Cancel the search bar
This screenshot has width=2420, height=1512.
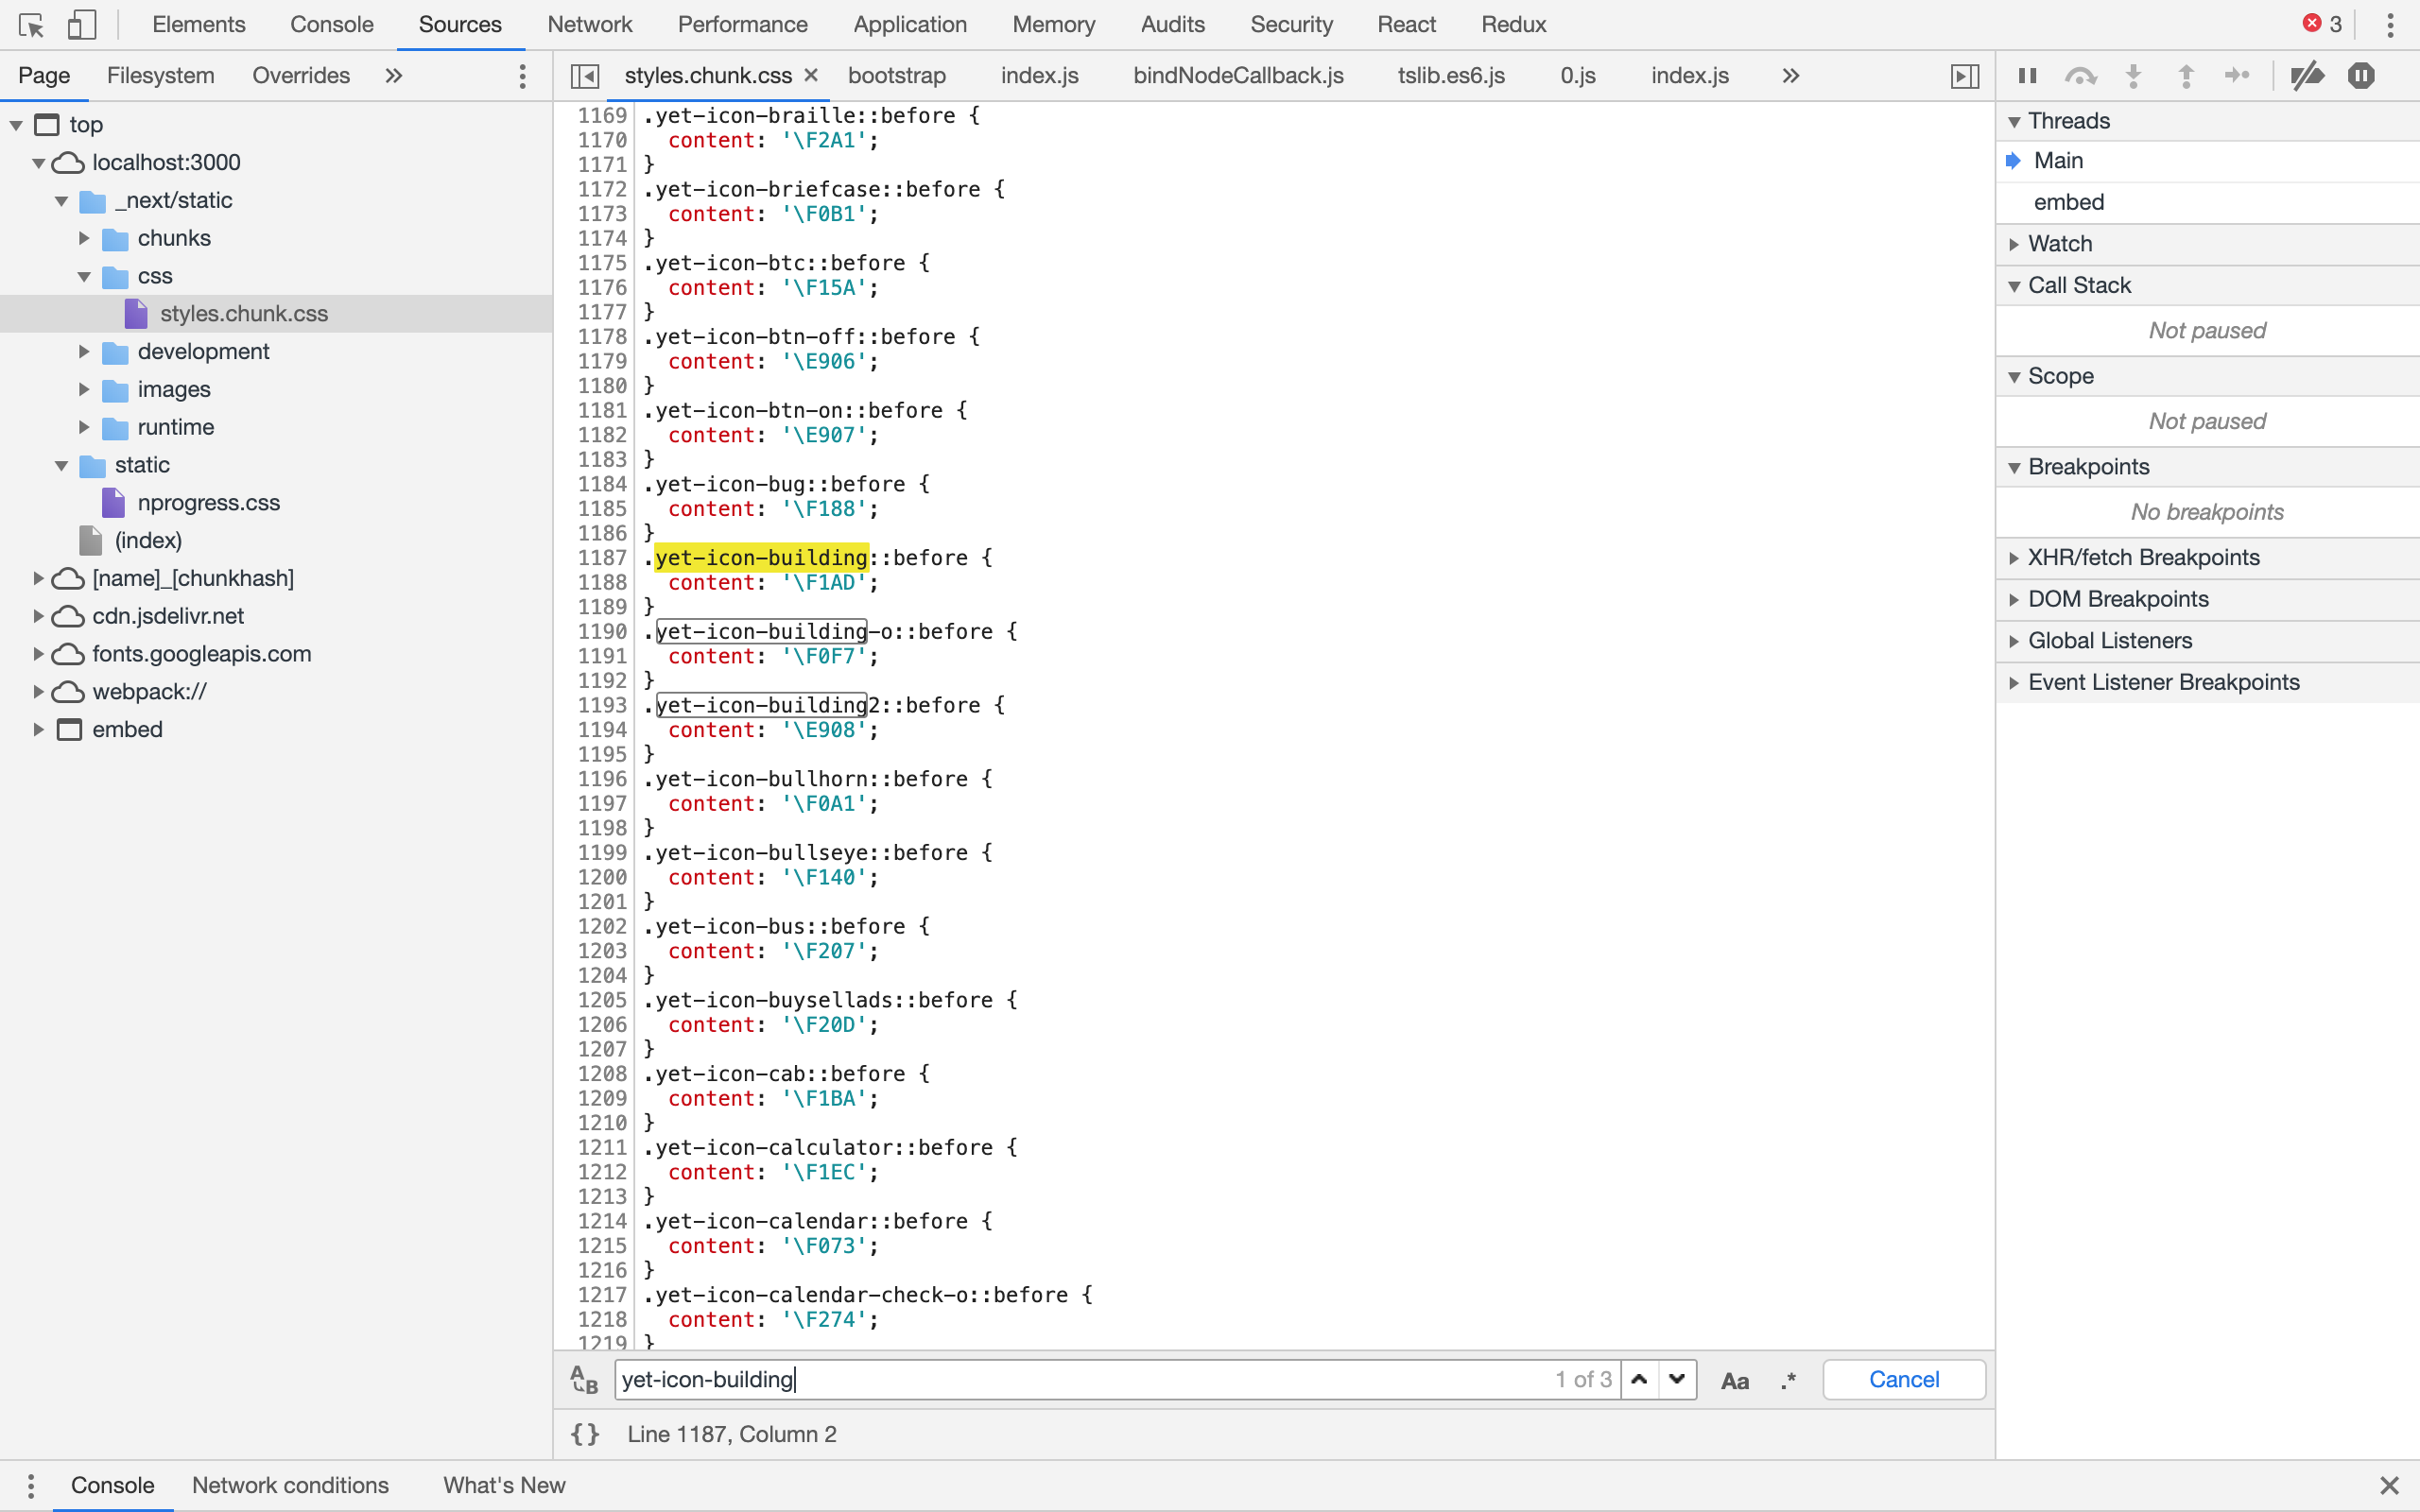[x=1904, y=1379]
